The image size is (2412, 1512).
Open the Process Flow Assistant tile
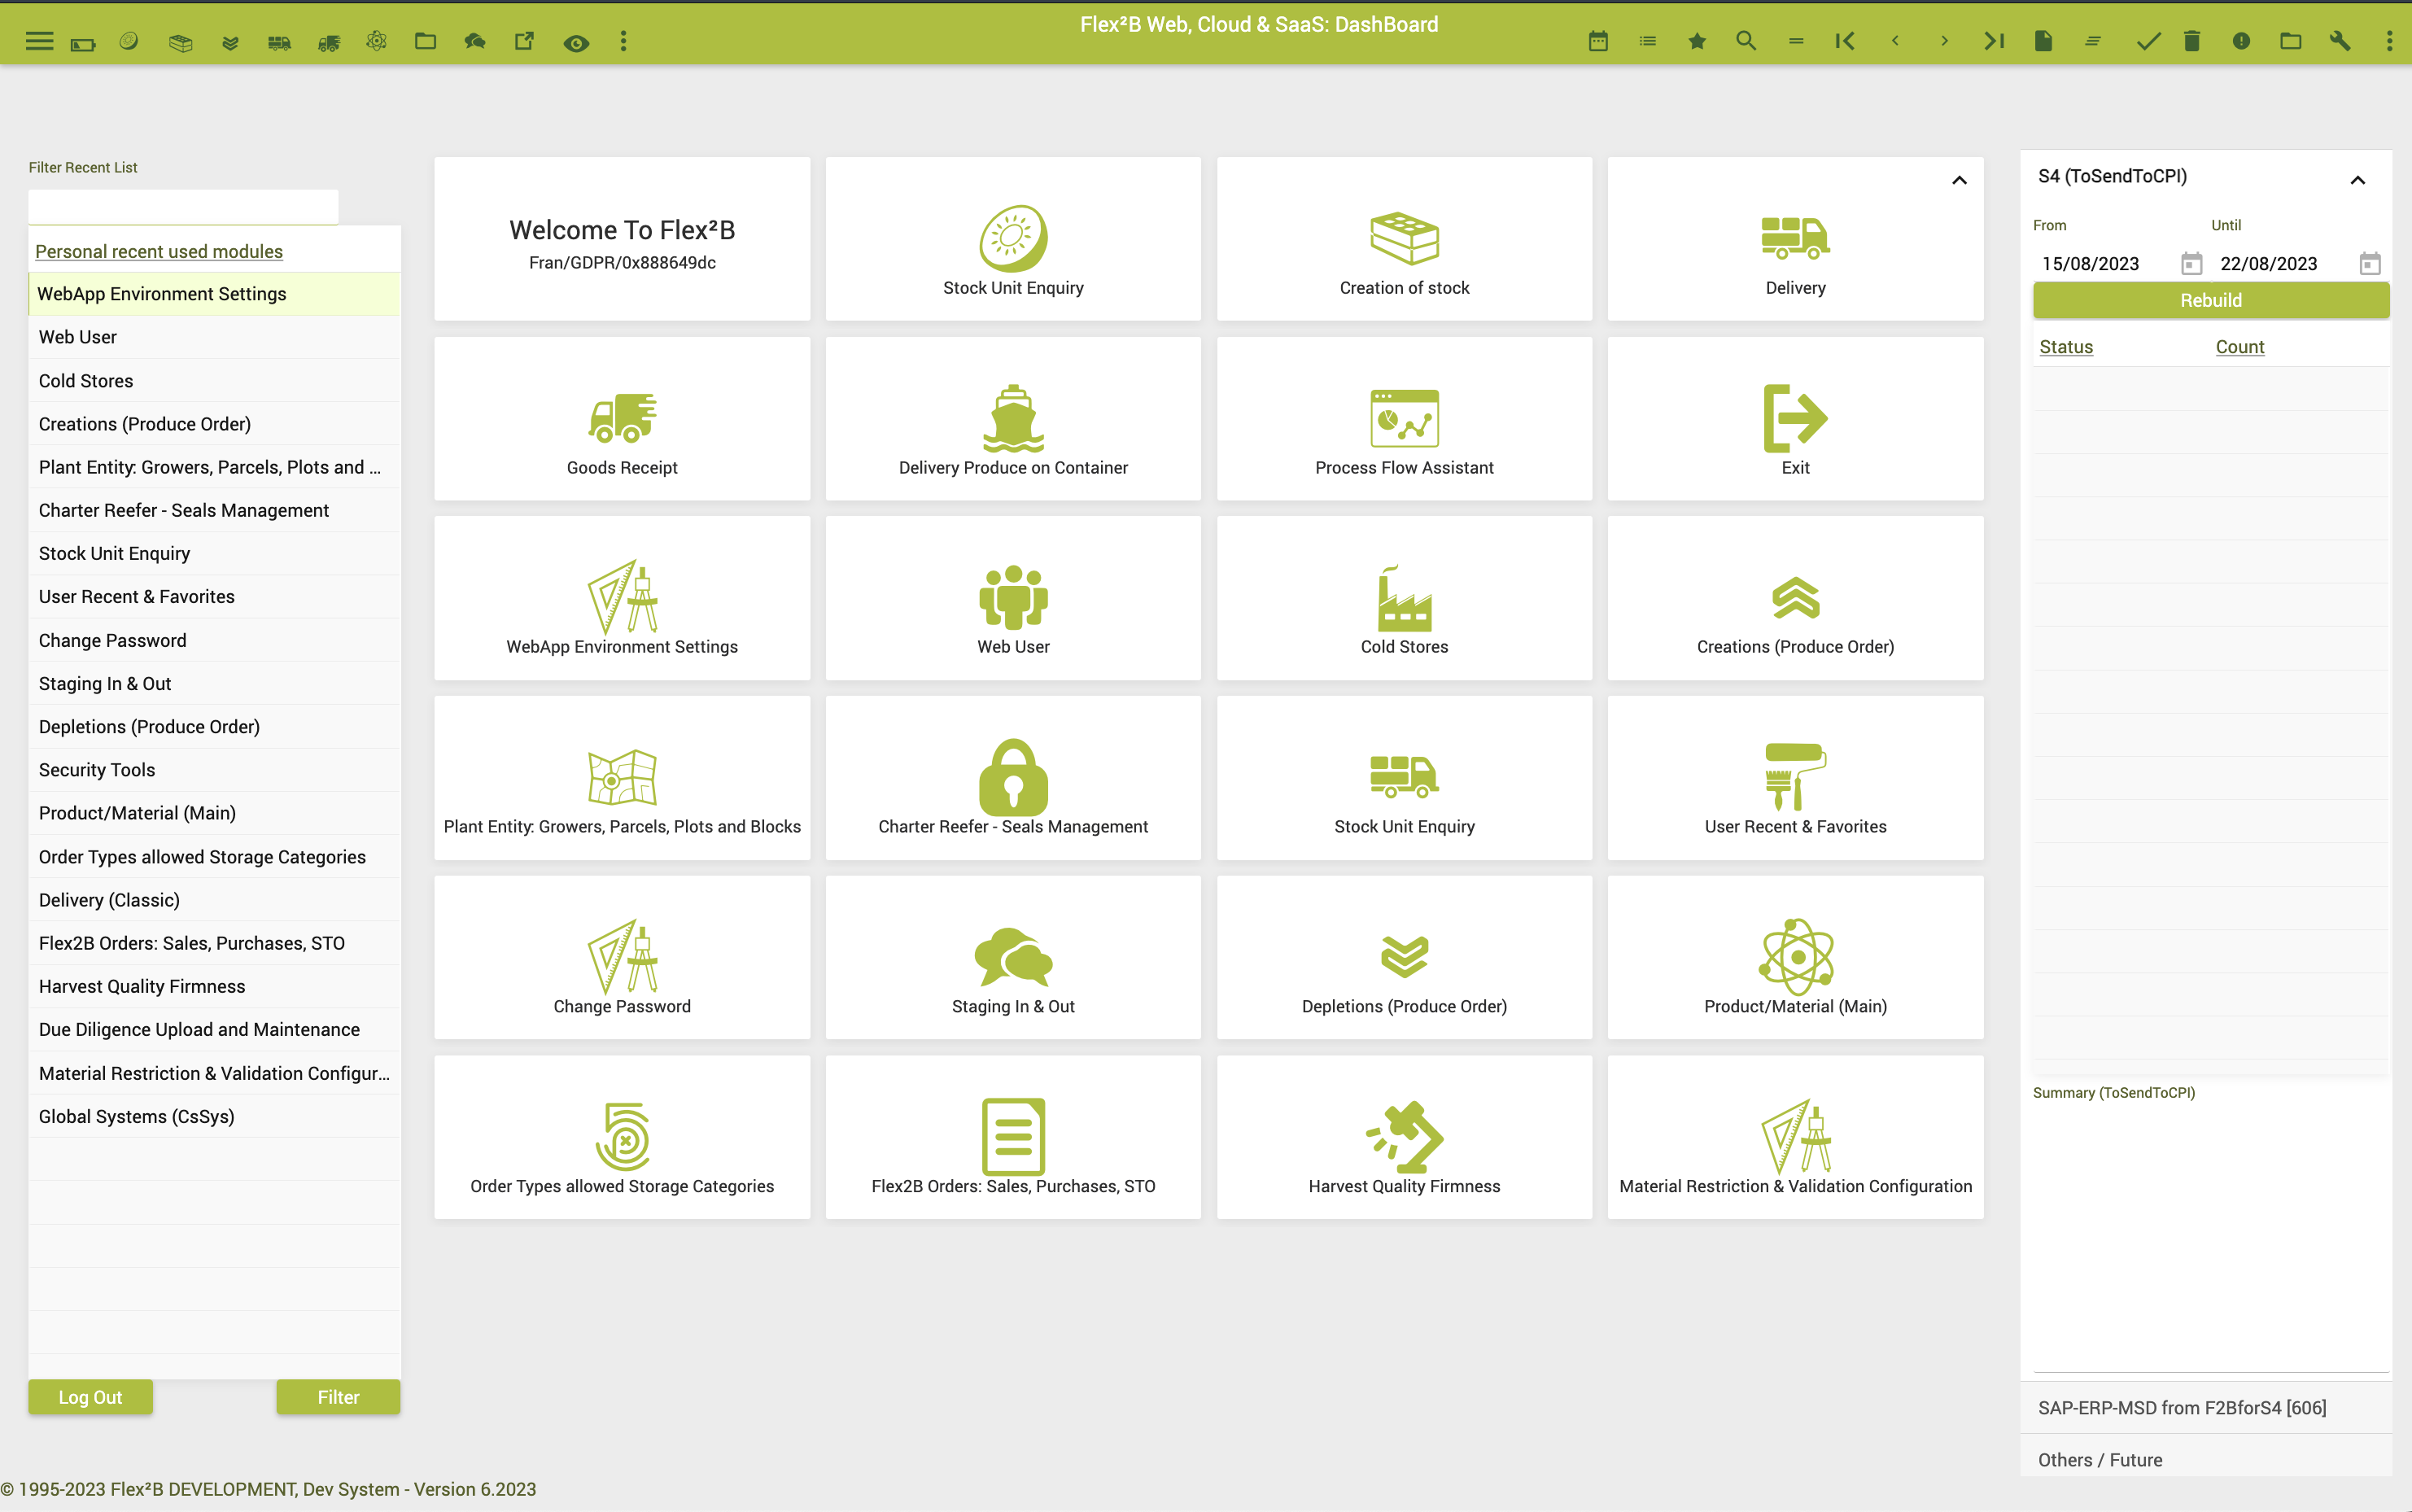(1404, 419)
